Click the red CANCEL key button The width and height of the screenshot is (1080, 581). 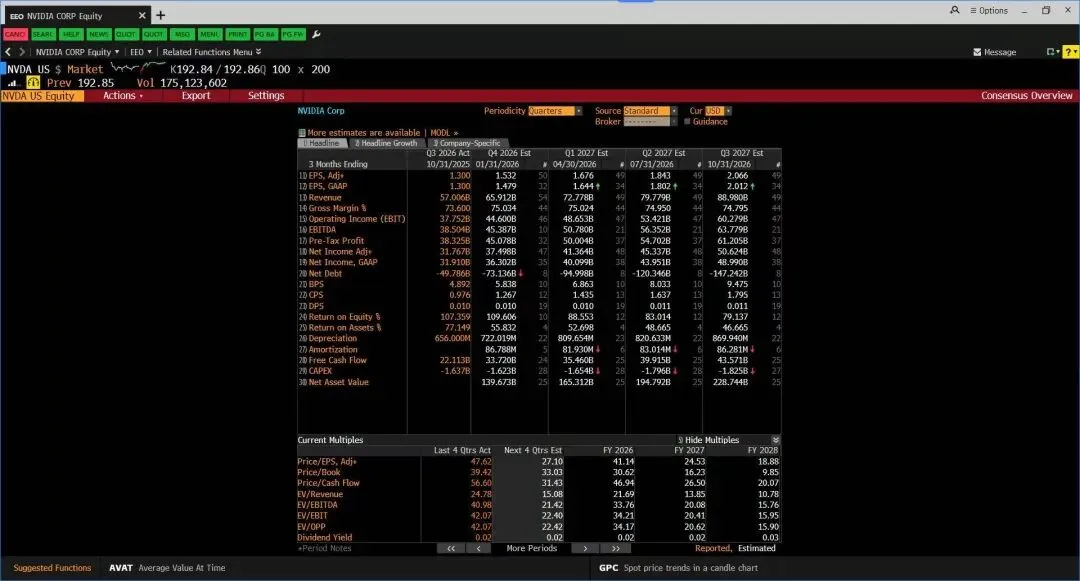(x=15, y=34)
